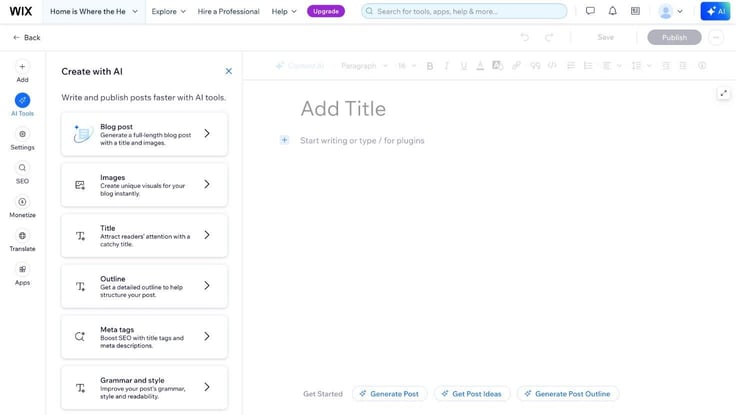Go Back from editor
Viewport: 736px width, 415px height.
(x=27, y=37)
